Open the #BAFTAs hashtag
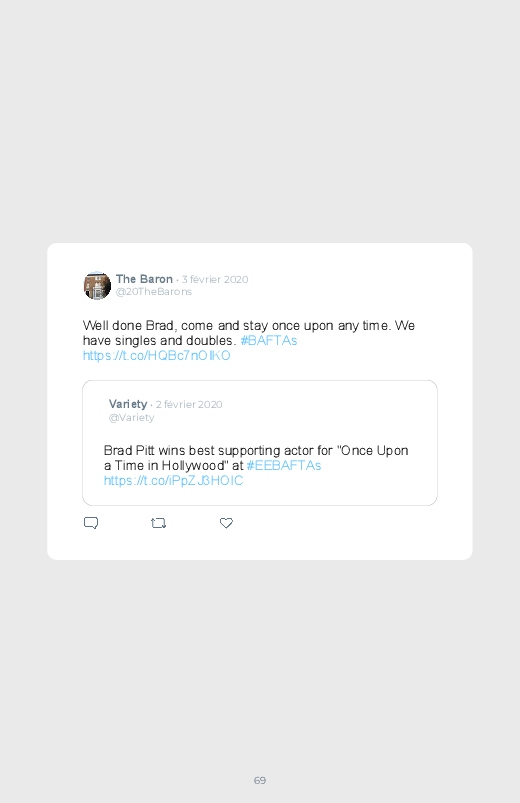The width and height of the screenshot is (520, 803). pyautogui.click(x=269, y=341)
